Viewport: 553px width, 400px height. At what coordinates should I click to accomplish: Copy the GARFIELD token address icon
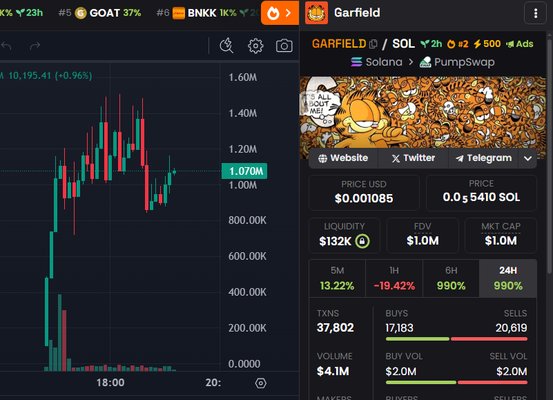(373, 44)
